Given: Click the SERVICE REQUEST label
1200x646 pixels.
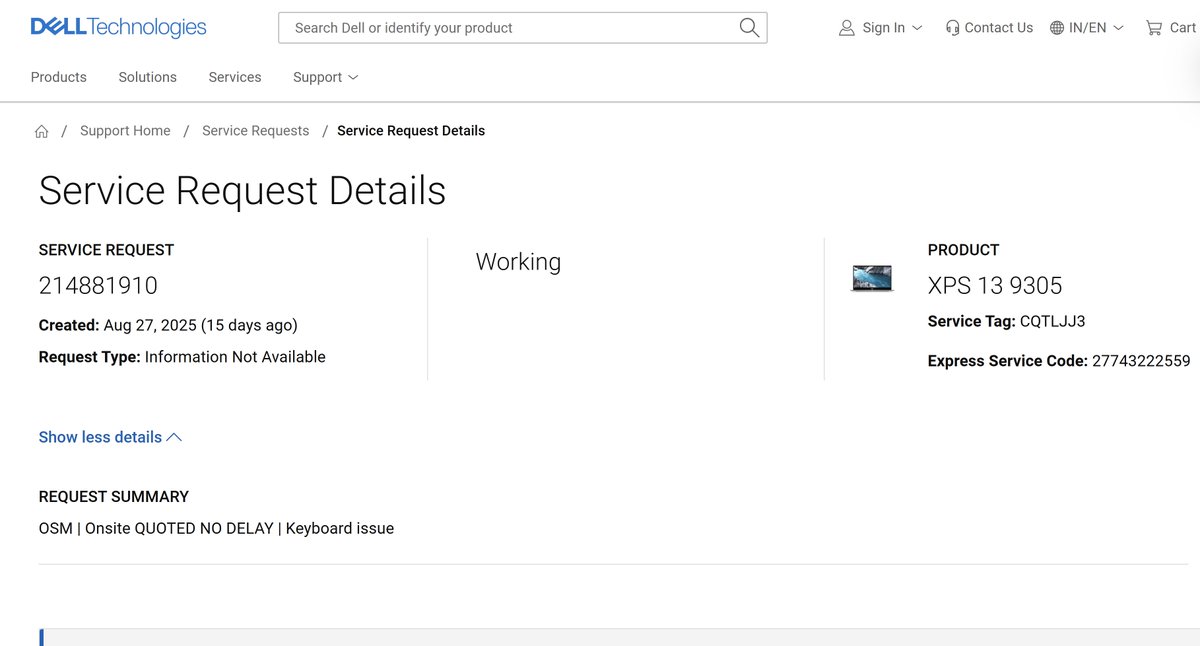Looking at the screenshot, I should (x=106, y=250).
